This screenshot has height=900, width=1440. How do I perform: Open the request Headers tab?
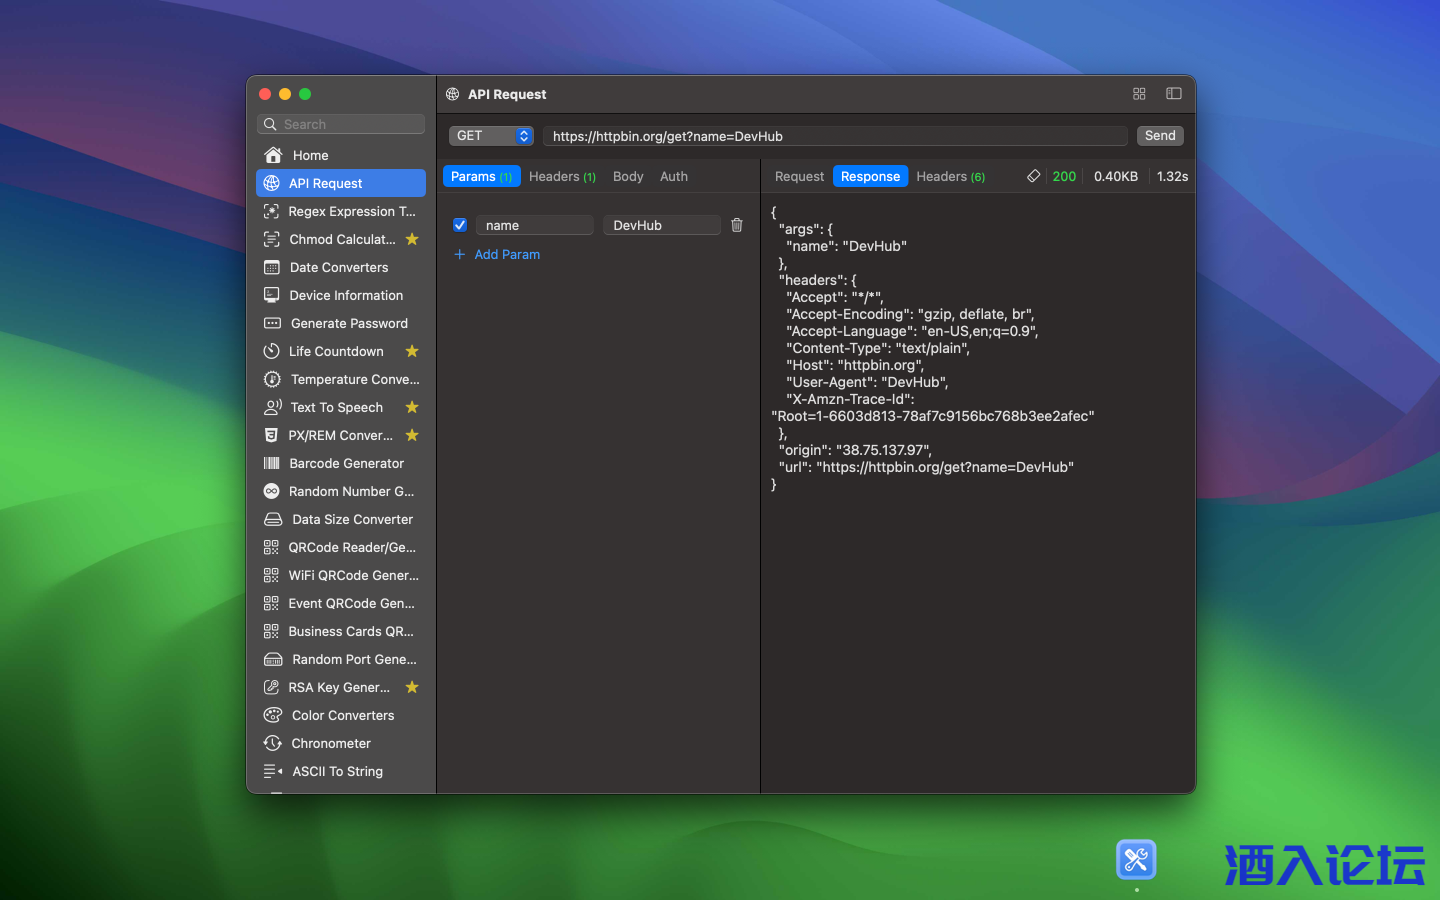(561, 176)
